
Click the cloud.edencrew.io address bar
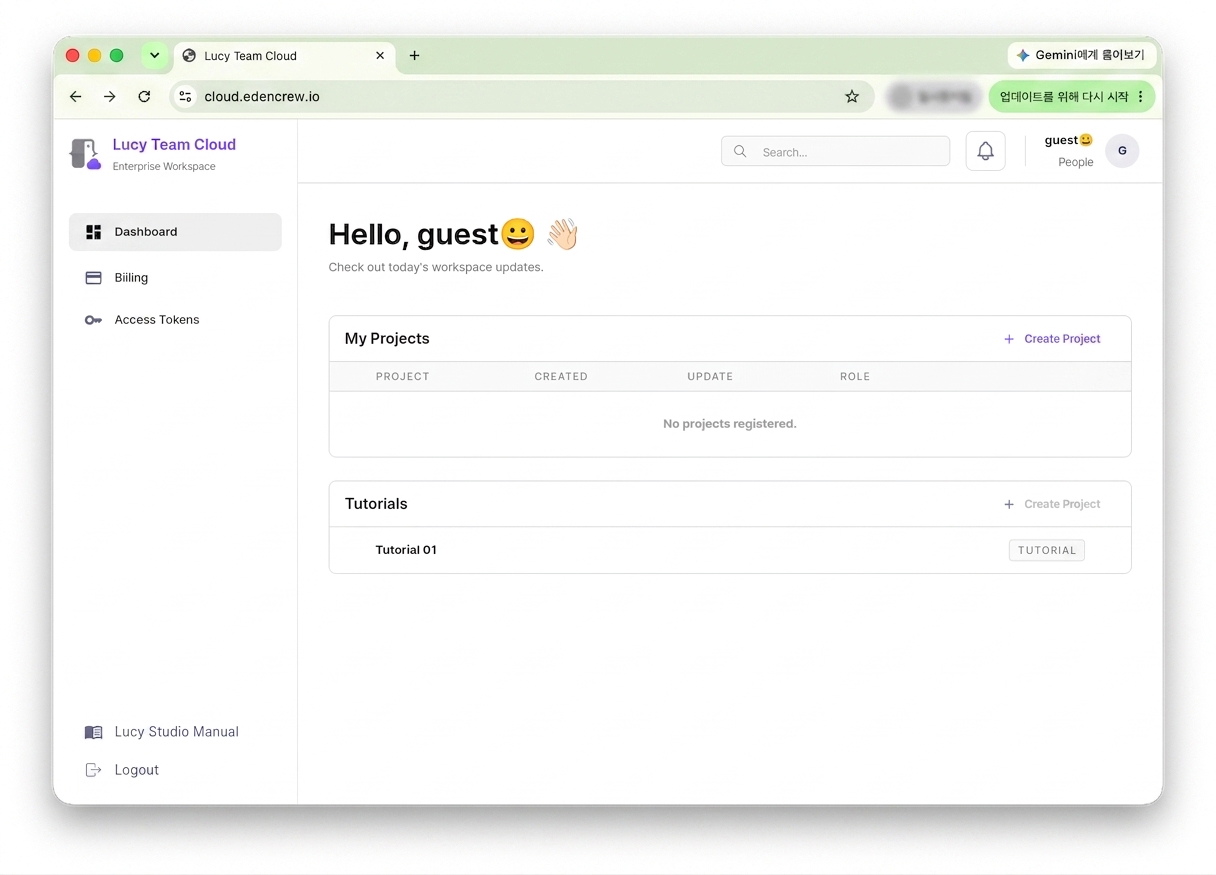pyautogui.click(x=520, y=97)
